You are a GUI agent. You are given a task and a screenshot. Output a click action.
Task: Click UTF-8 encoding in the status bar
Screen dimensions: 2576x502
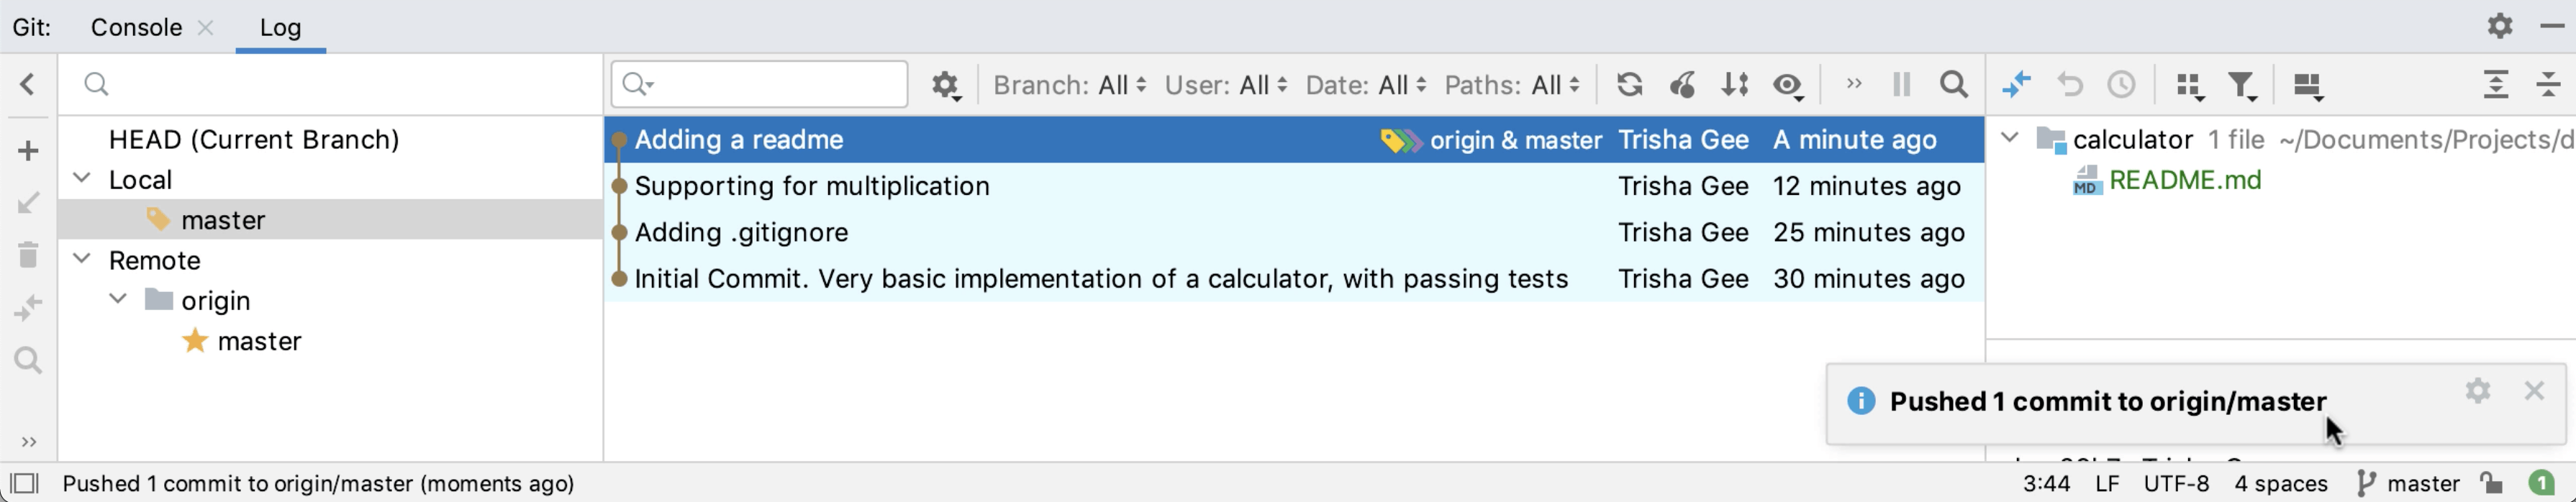(x=2178, y=483)
